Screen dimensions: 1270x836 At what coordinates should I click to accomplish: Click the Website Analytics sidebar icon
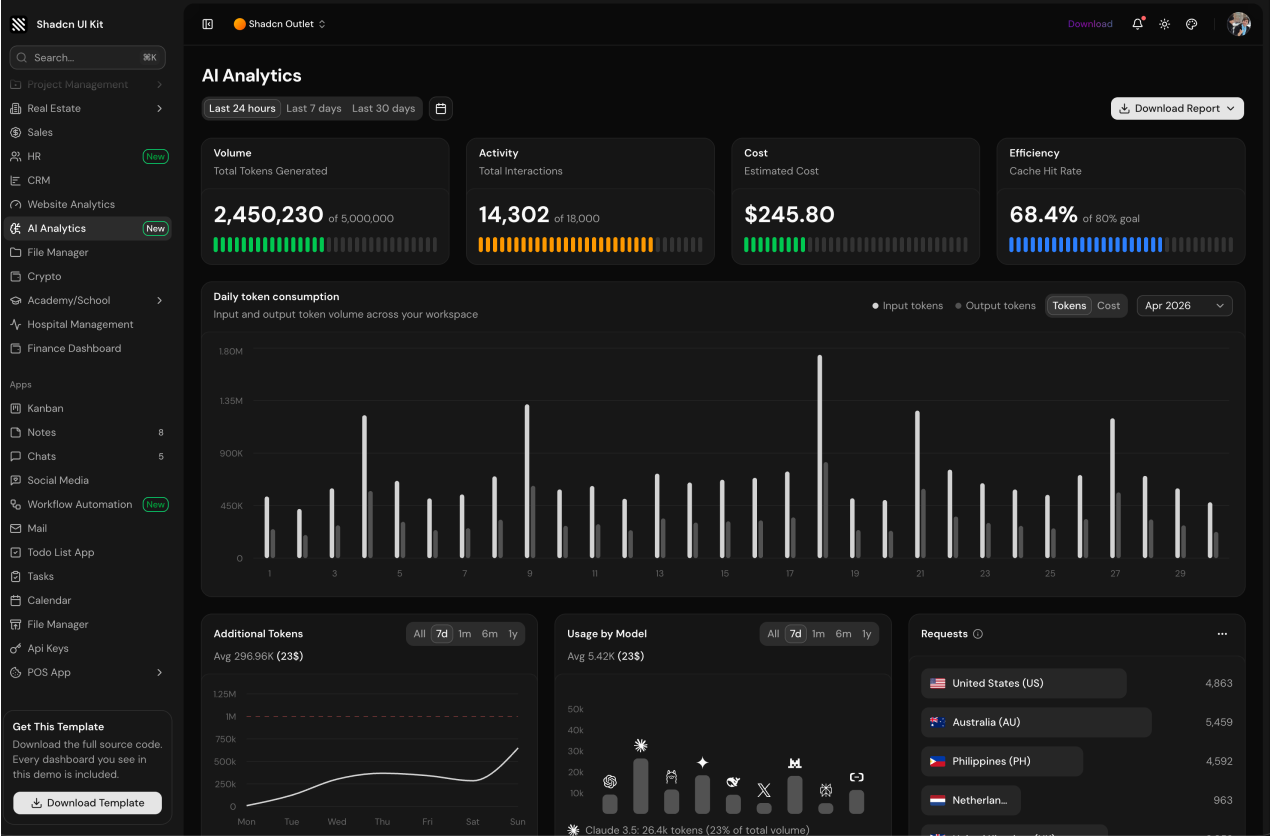(16, 204)
